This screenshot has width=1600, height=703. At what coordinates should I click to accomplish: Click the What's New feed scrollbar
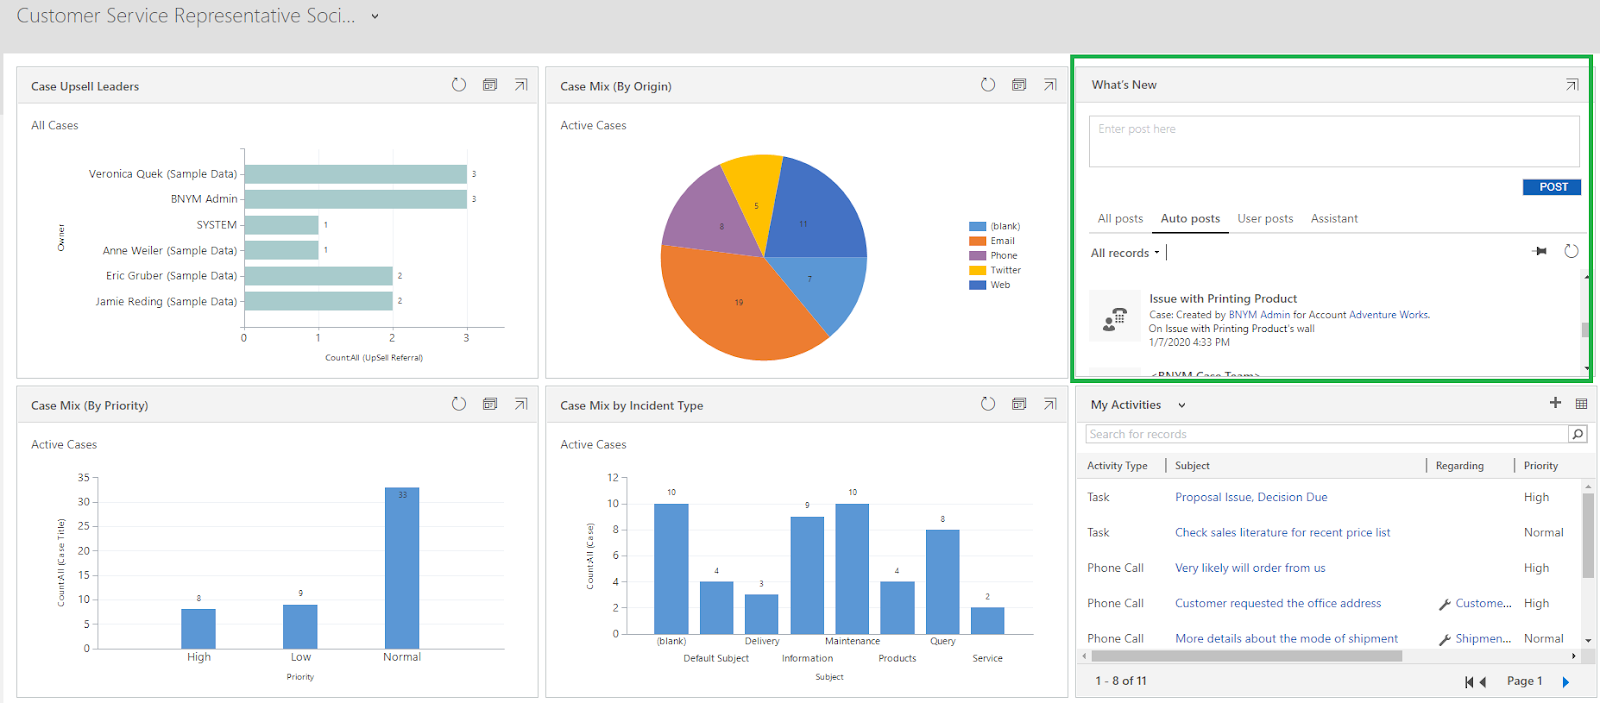click(x=1585, y=329)
